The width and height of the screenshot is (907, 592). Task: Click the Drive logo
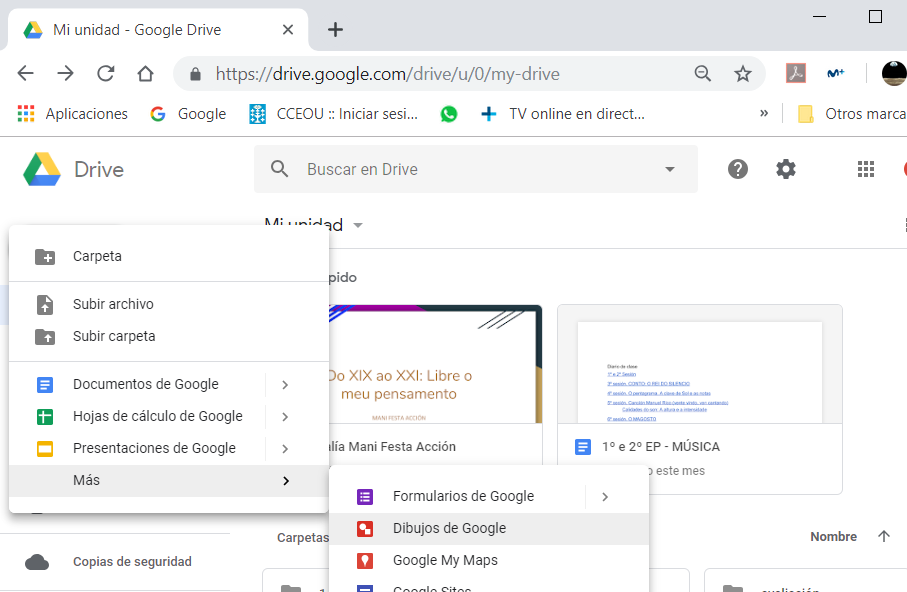pyautogui.click(x=43, y=169)
